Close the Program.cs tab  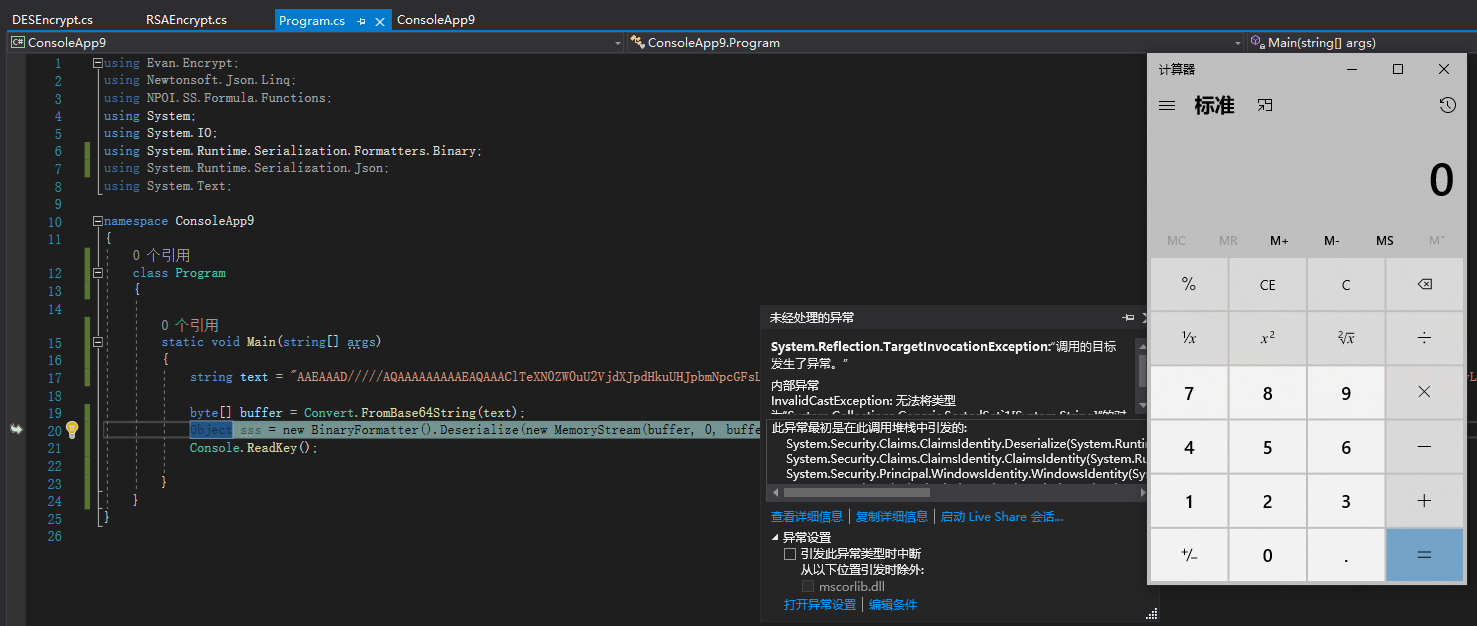pyautogui.click(x=380, y=20)
